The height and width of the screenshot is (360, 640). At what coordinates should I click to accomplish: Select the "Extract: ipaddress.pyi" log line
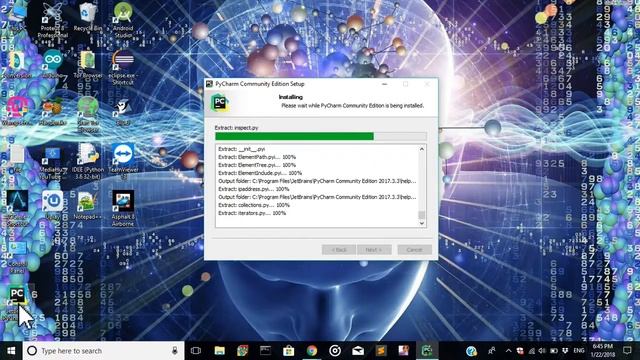[x=254, y=189]
